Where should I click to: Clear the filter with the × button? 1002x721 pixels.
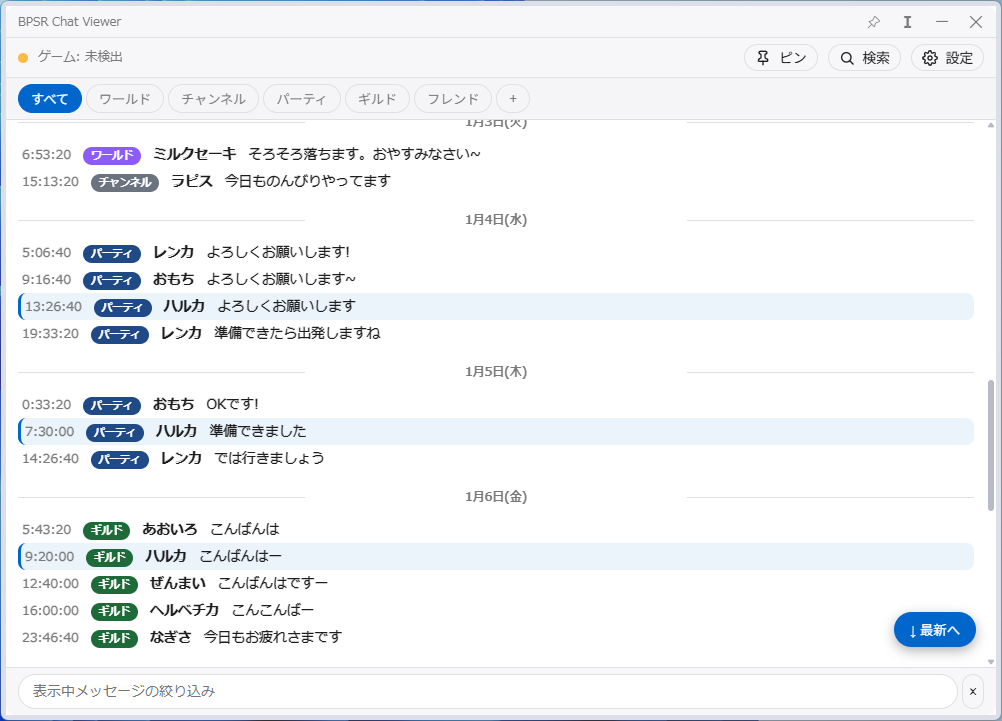(x=973, y=692)
